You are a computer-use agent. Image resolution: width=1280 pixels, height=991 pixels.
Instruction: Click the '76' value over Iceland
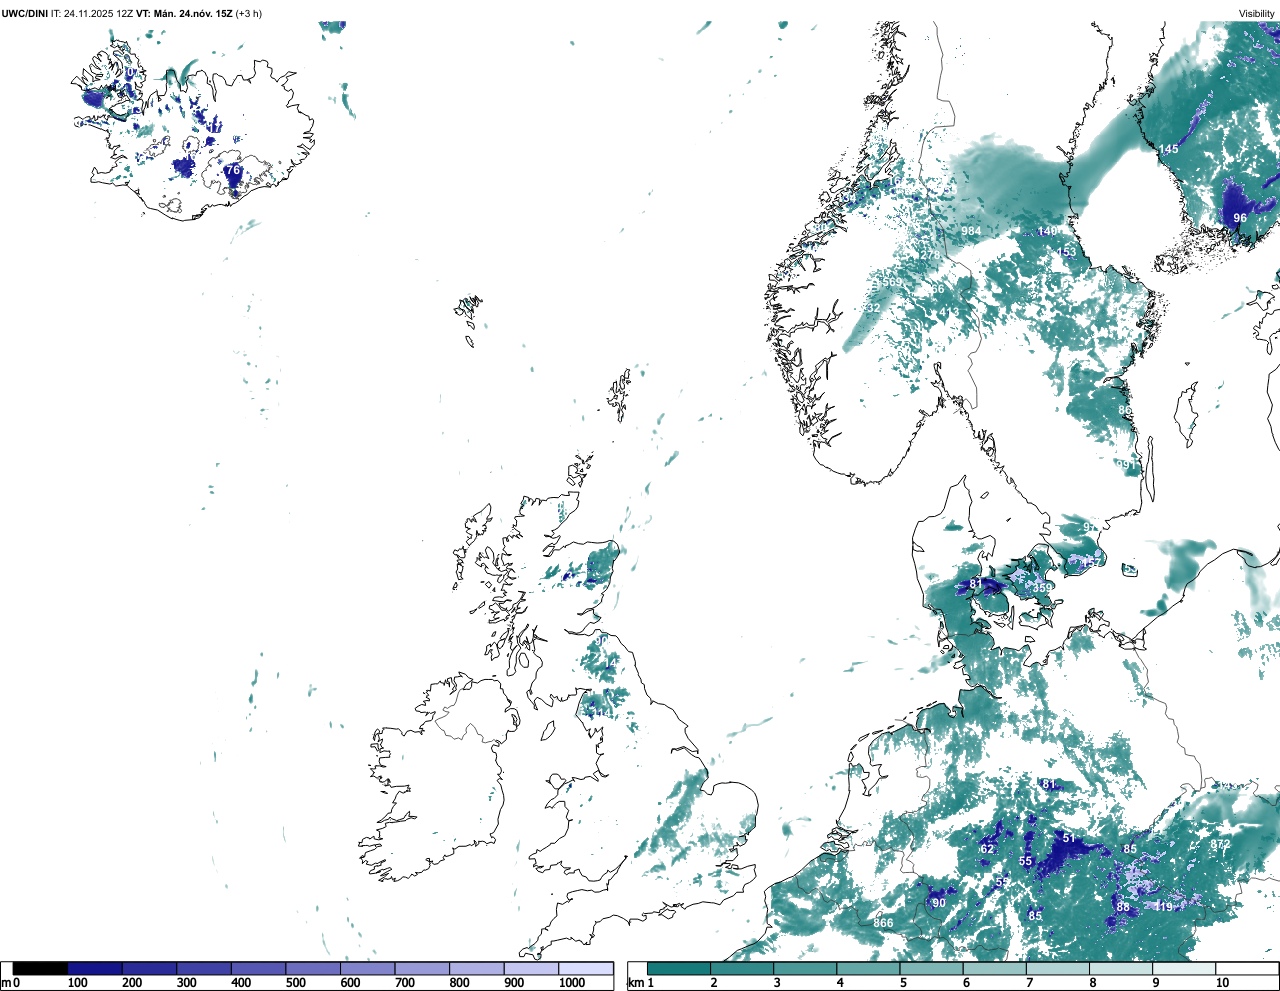point(233,171)
